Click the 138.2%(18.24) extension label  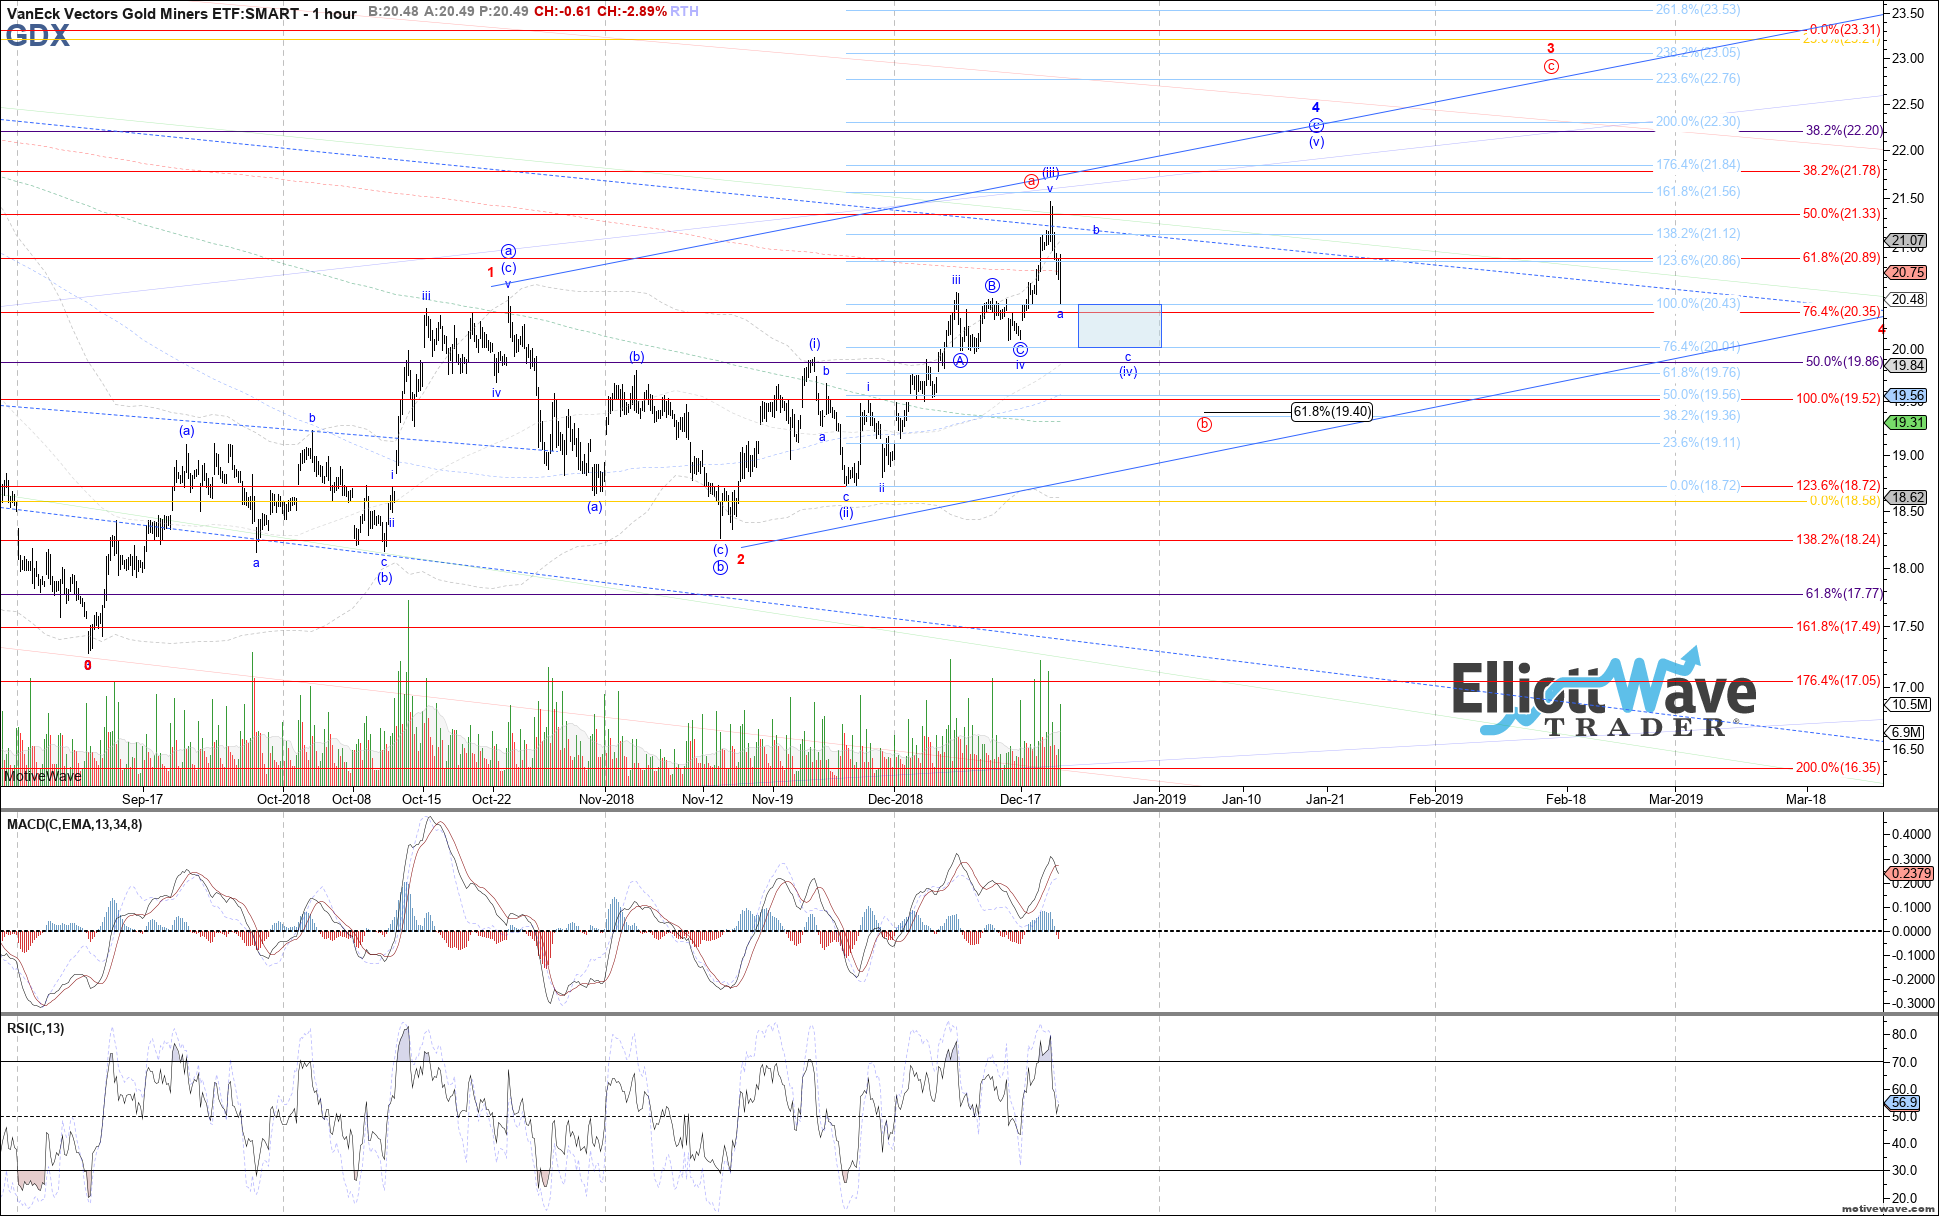pos(1839,540)
